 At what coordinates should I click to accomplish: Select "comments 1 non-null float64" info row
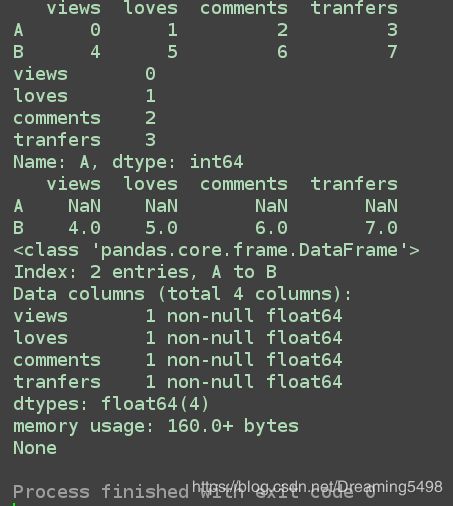pos(177,360)
